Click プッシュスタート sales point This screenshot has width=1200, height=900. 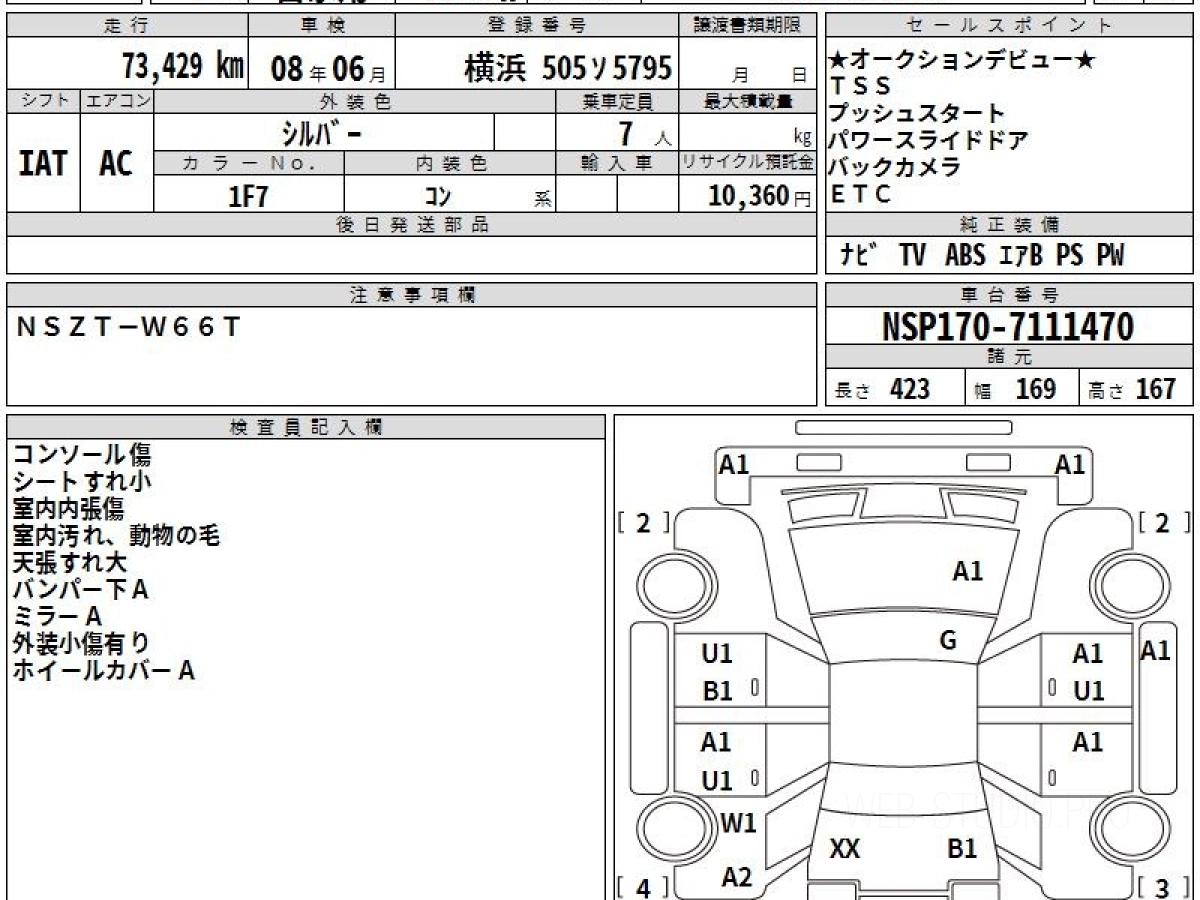click(916, 113)
